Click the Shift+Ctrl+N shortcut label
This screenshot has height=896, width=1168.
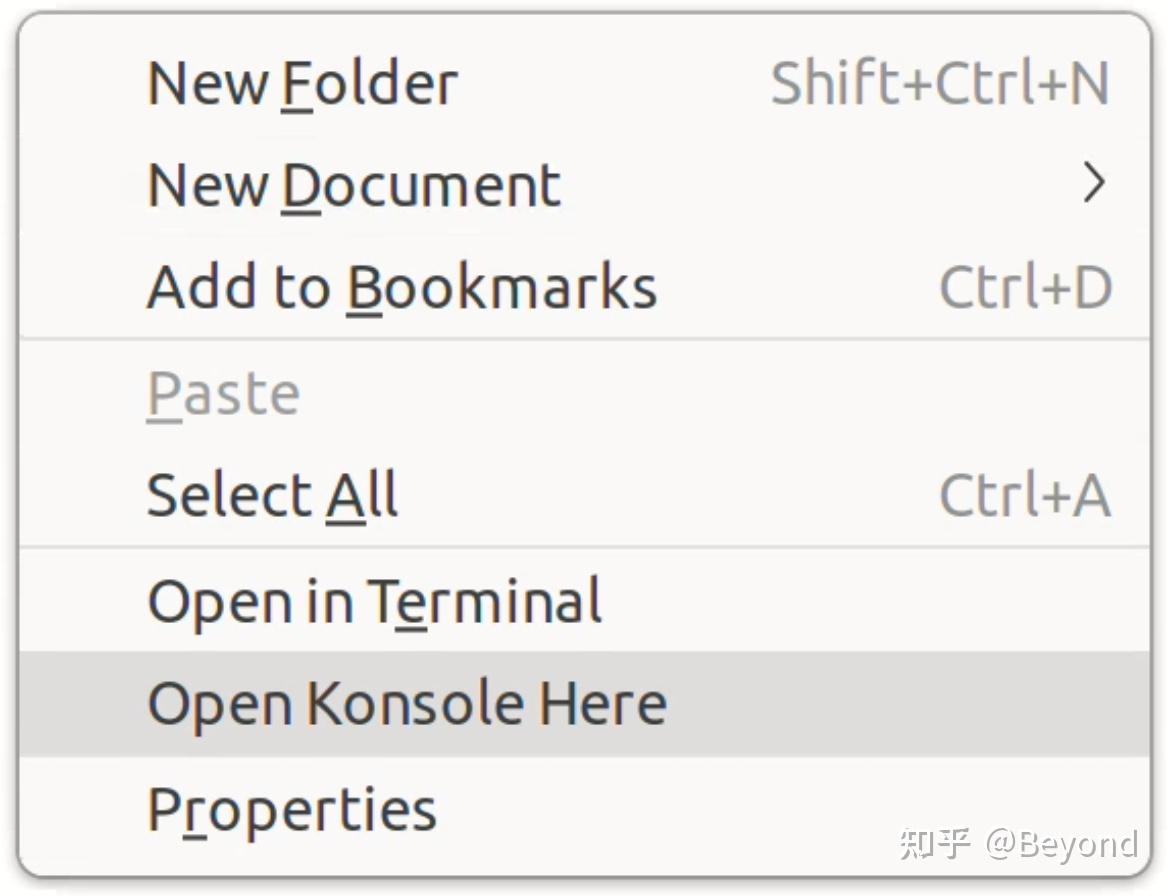point(939,84)
